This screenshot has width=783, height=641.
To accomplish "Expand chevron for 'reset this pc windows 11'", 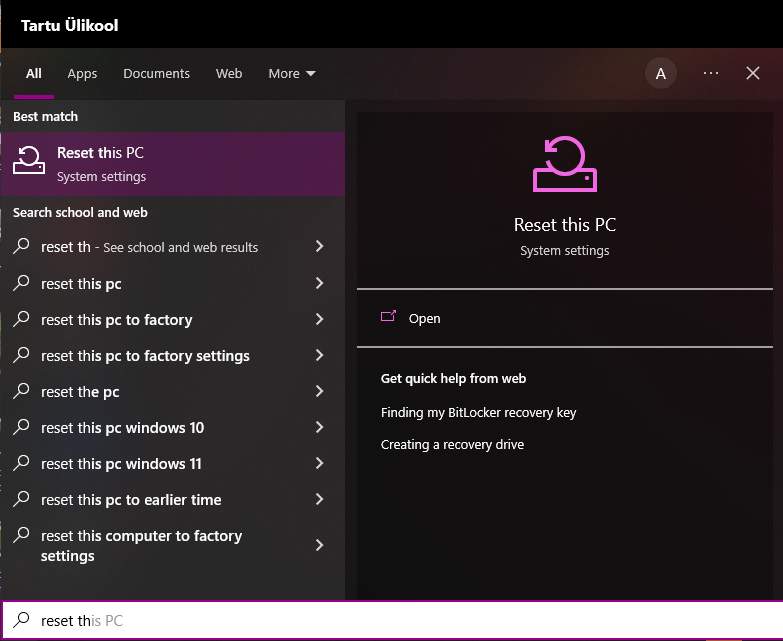I will 320,463.
